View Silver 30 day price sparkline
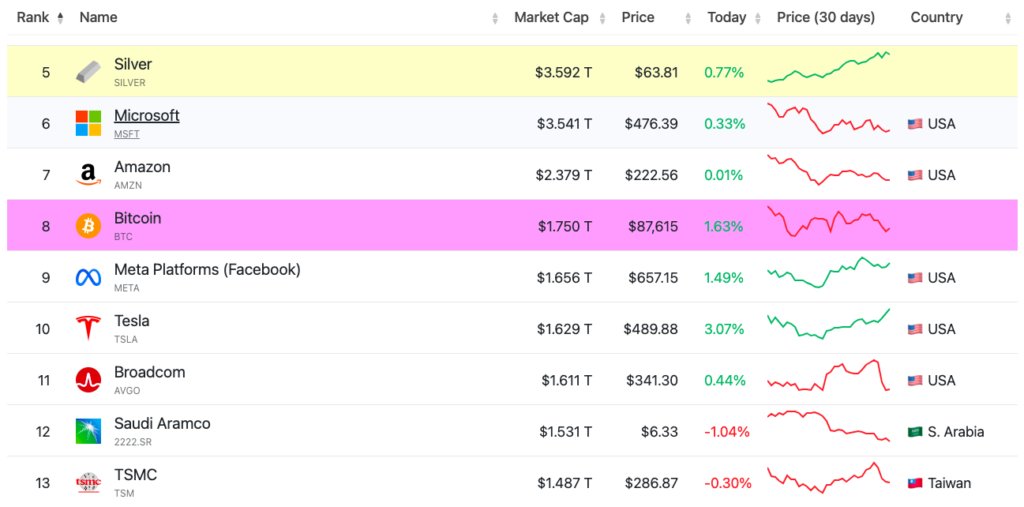 [828, 68]
